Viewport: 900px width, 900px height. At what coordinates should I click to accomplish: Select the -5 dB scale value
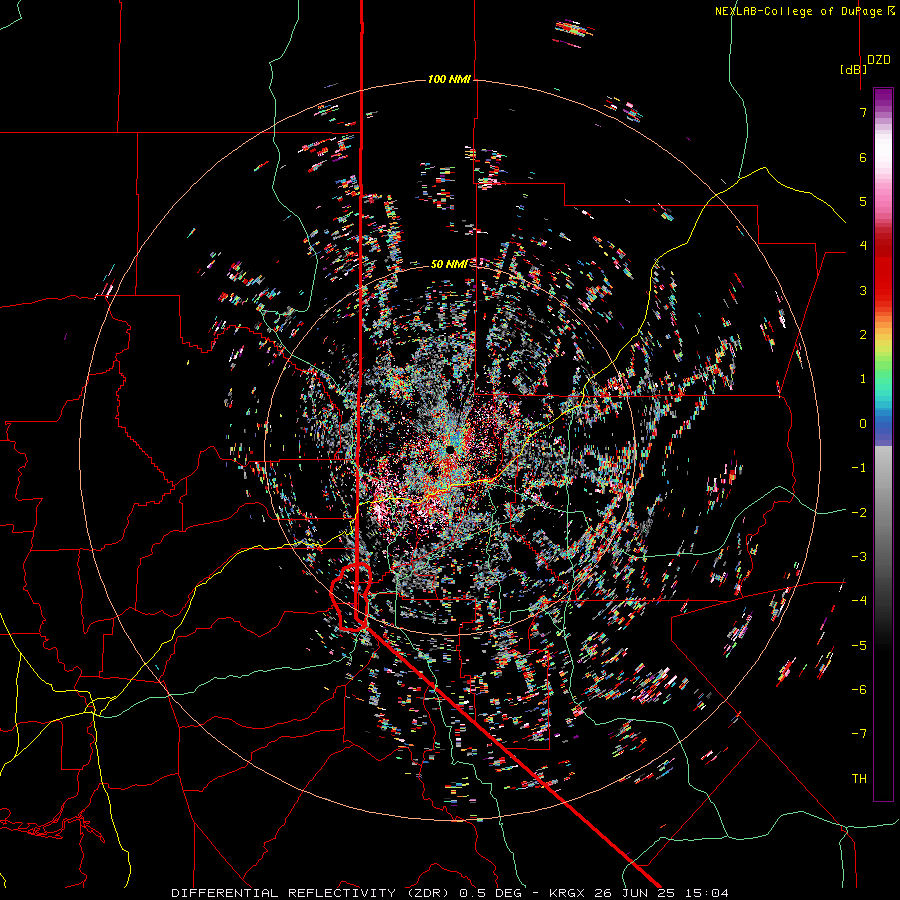(x=859, y=646)
